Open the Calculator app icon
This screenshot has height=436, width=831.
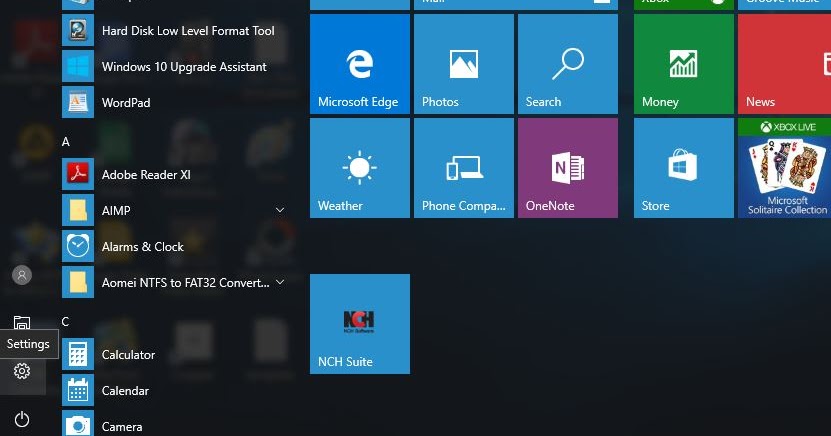pos(78,354)
